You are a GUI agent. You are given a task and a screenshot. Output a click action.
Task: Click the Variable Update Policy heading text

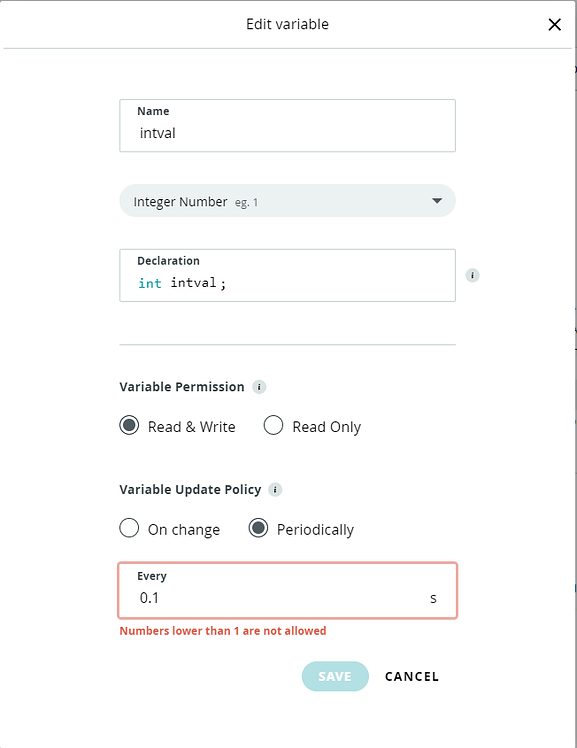pyautogui.click(x=190, y=490)
